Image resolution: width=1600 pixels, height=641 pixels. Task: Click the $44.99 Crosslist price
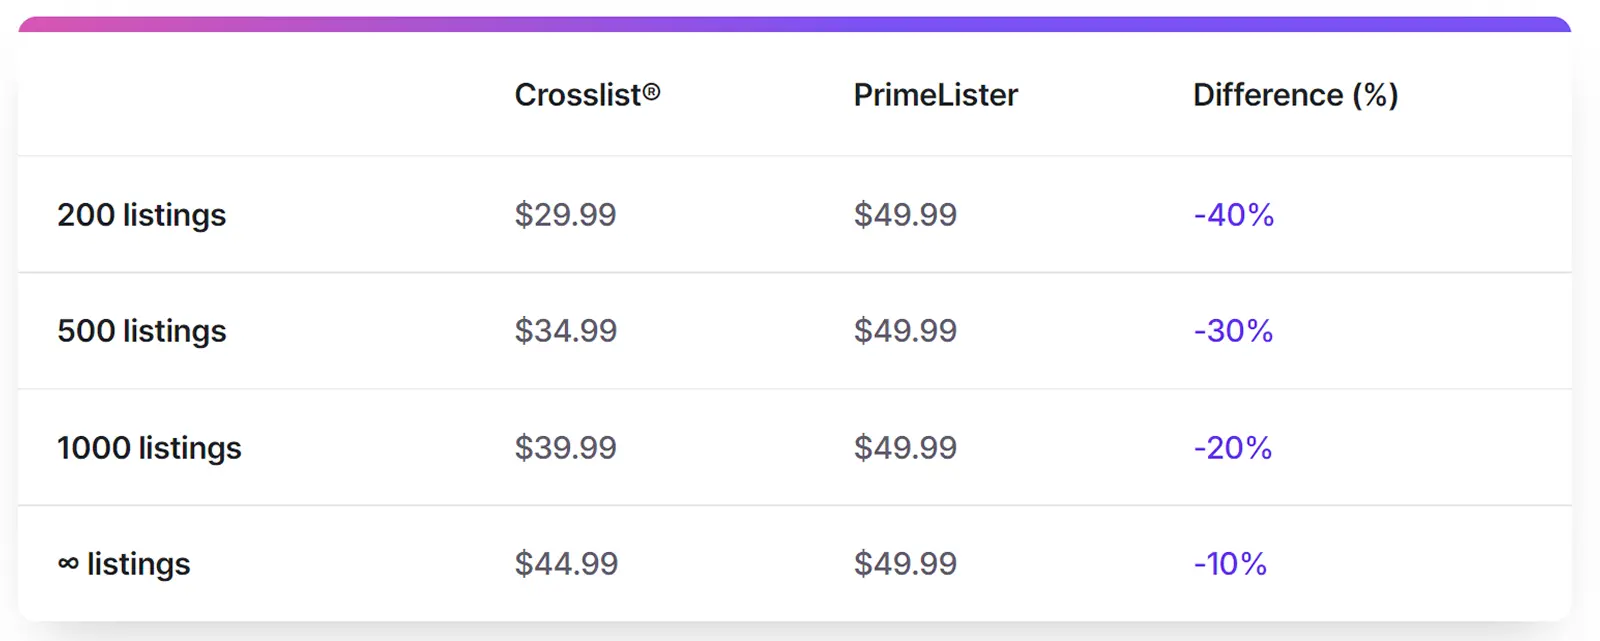coord(566,564)
